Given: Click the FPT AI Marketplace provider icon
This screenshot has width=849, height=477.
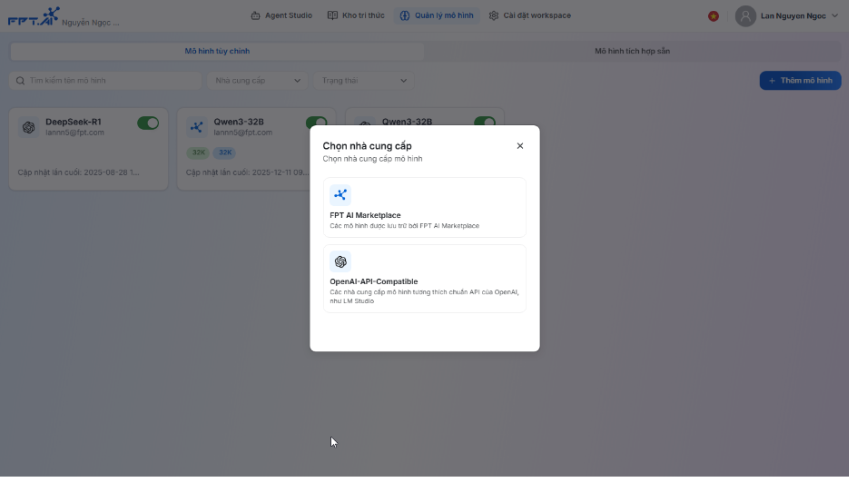Looking at the screenshot, I should (x=340, y=195).
